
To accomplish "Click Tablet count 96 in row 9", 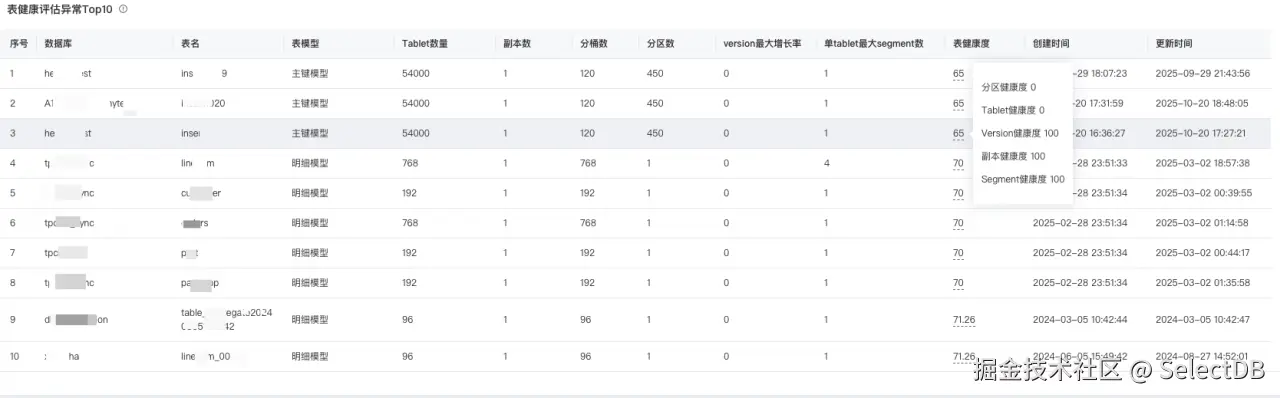I will point(407,320).
